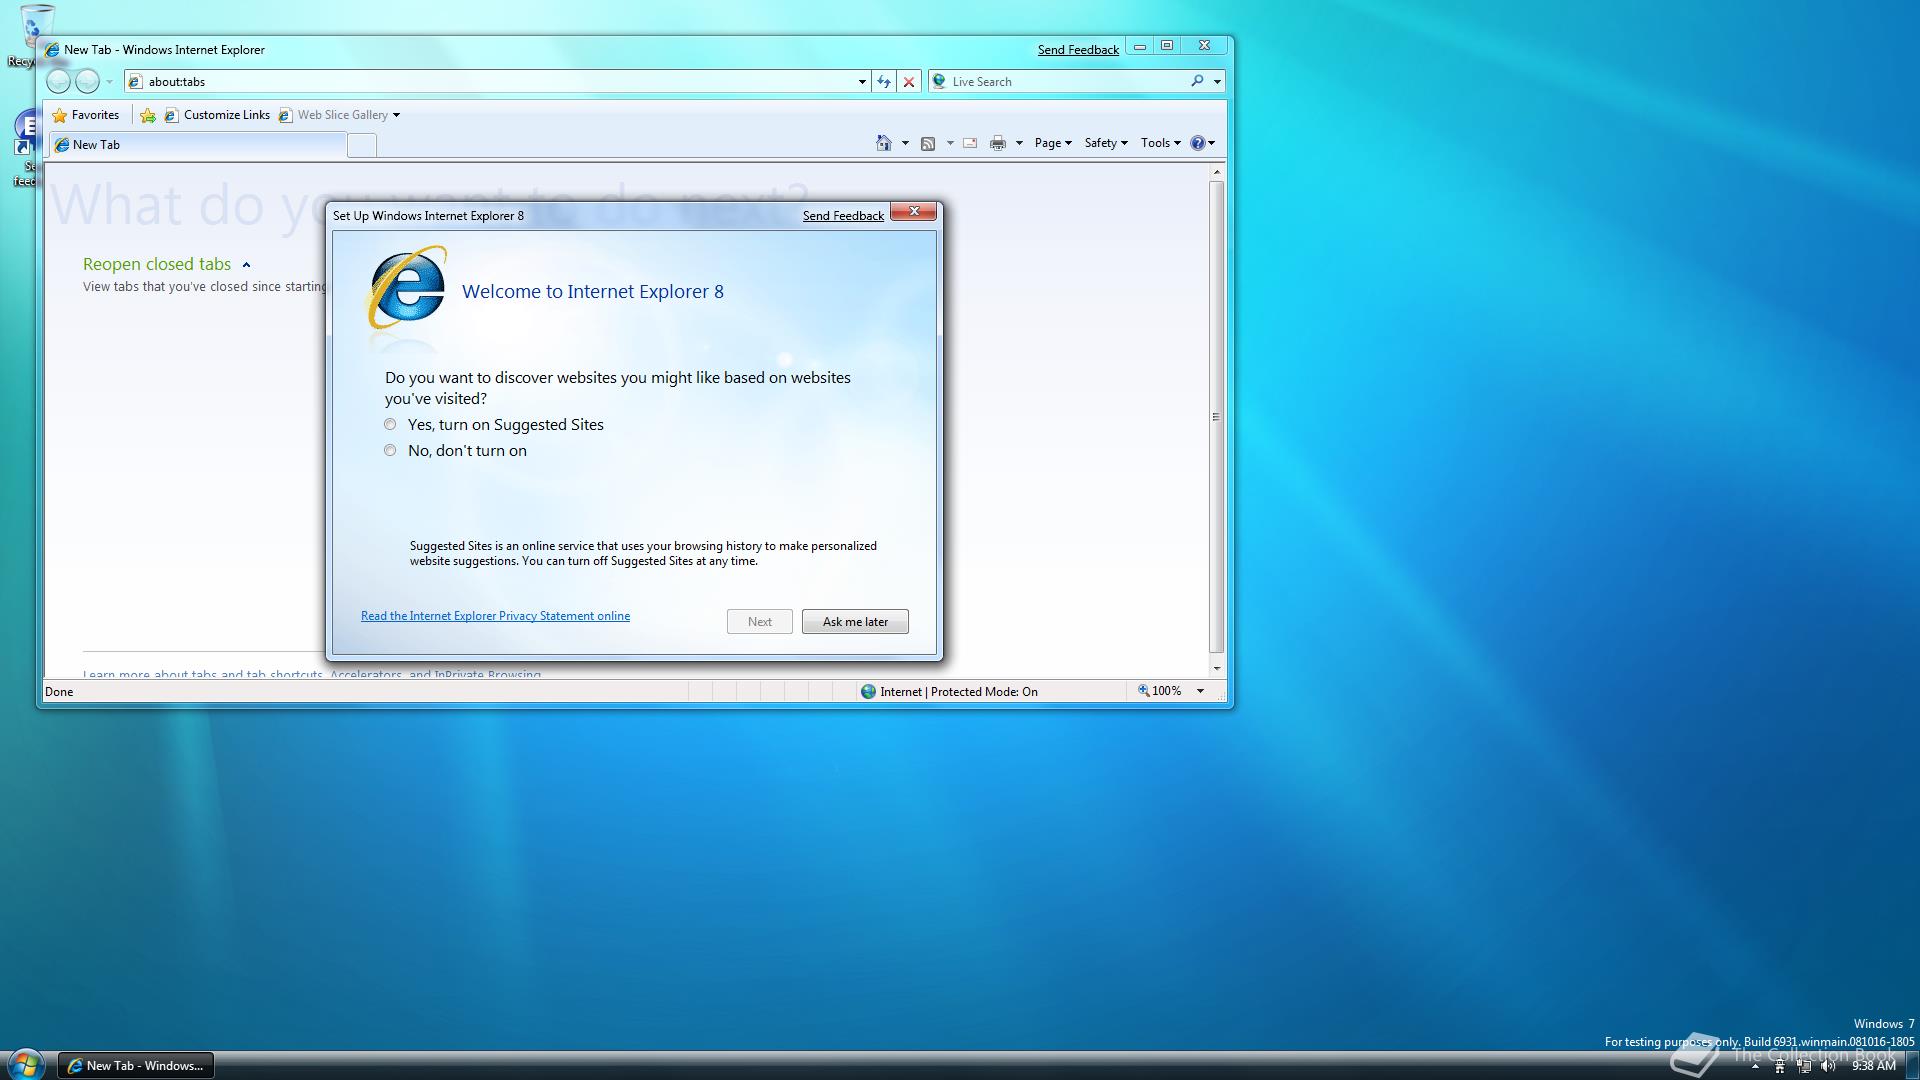
Task: Click the Internet zone globe icon
Action: pyautogui.click(x=868, y=691)
